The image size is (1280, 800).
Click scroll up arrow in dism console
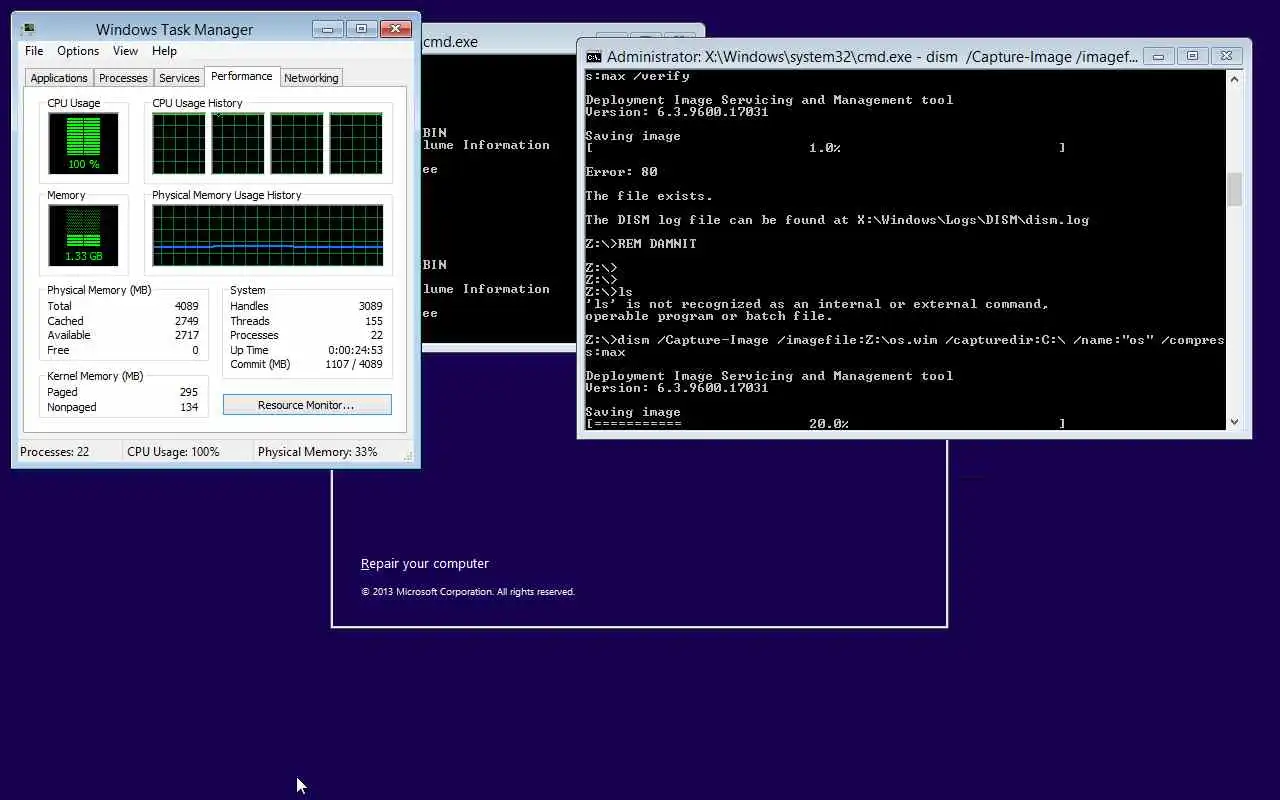click(x=1234, y=79)
